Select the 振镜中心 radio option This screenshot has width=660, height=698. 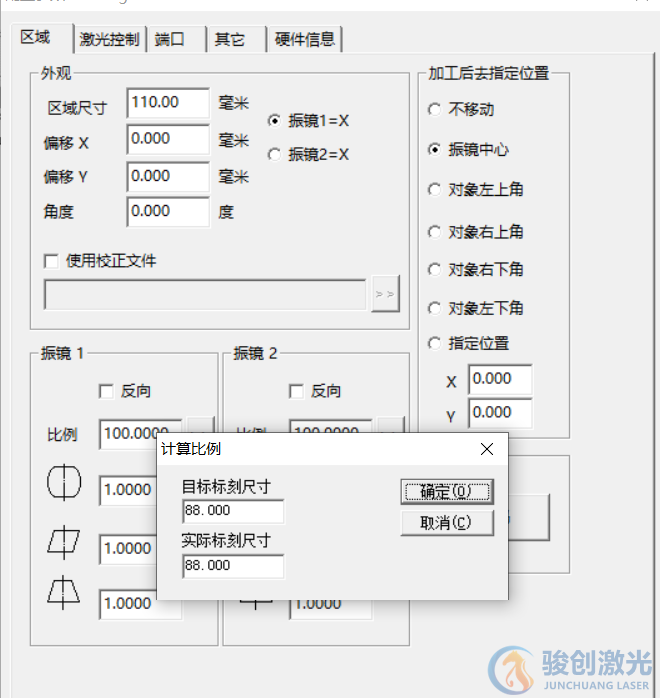click(434, 150)
